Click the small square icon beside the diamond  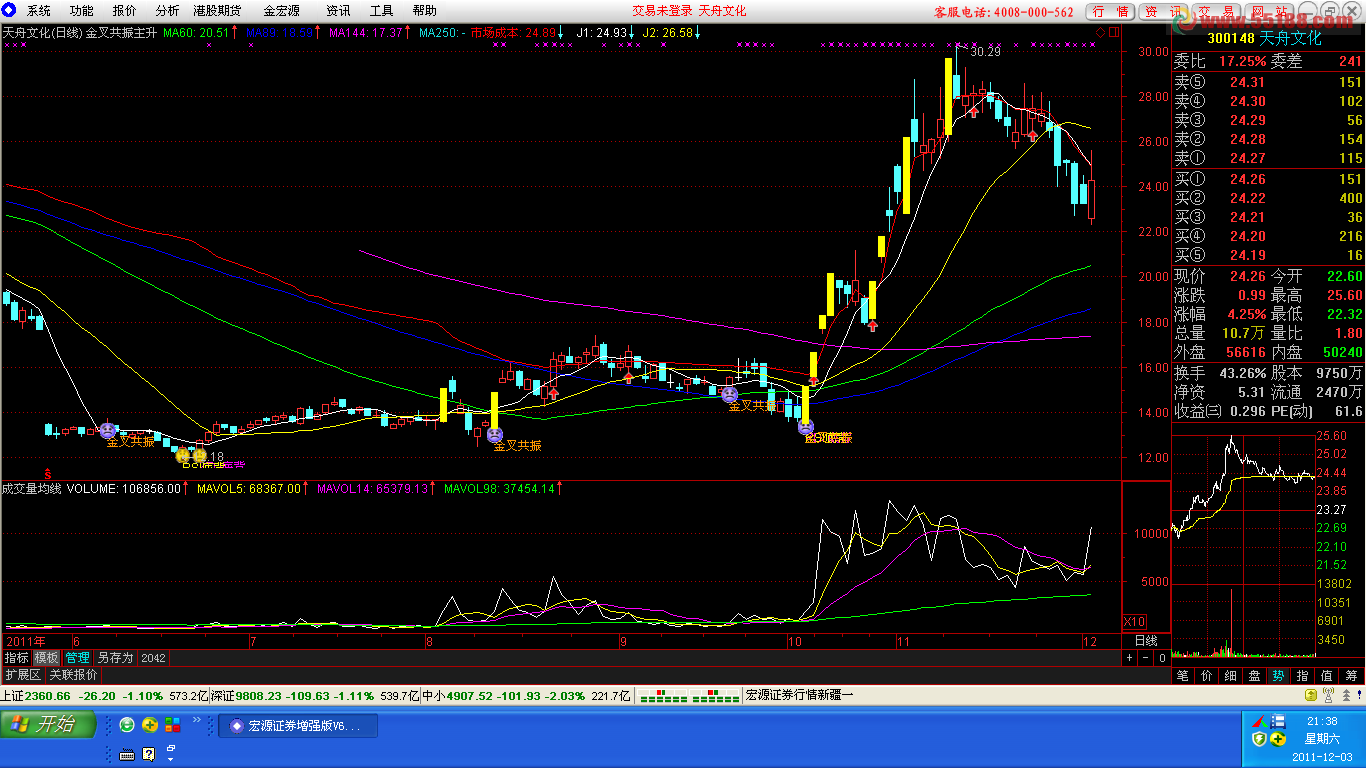point(1114,33)
